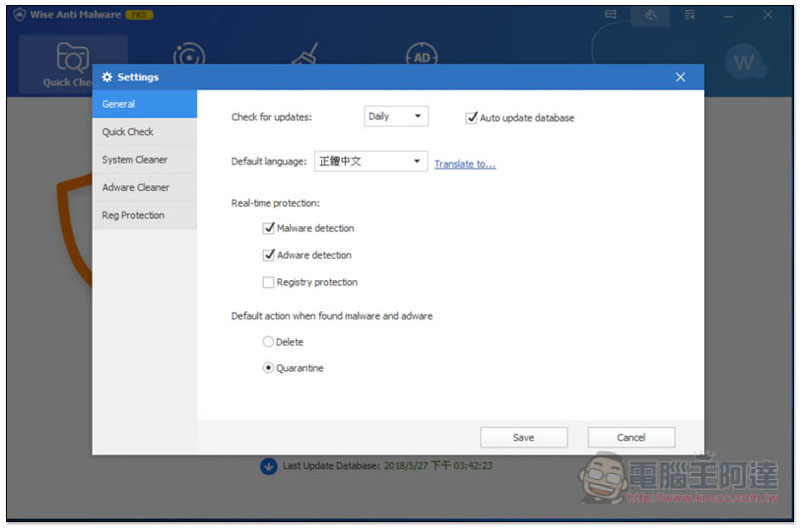This screenshot has height=528, width=800.
Task: Click the Check for updates label
Action: tap(271, 117)
